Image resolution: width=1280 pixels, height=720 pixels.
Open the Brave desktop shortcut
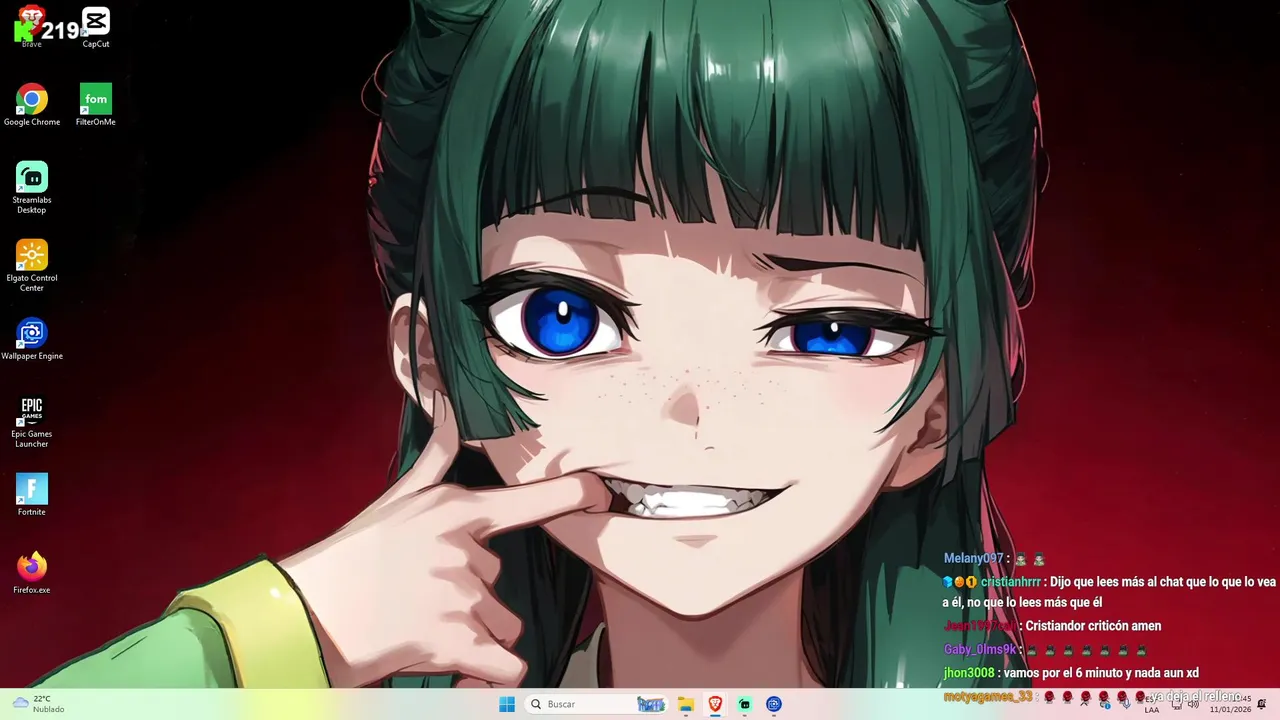31,27
